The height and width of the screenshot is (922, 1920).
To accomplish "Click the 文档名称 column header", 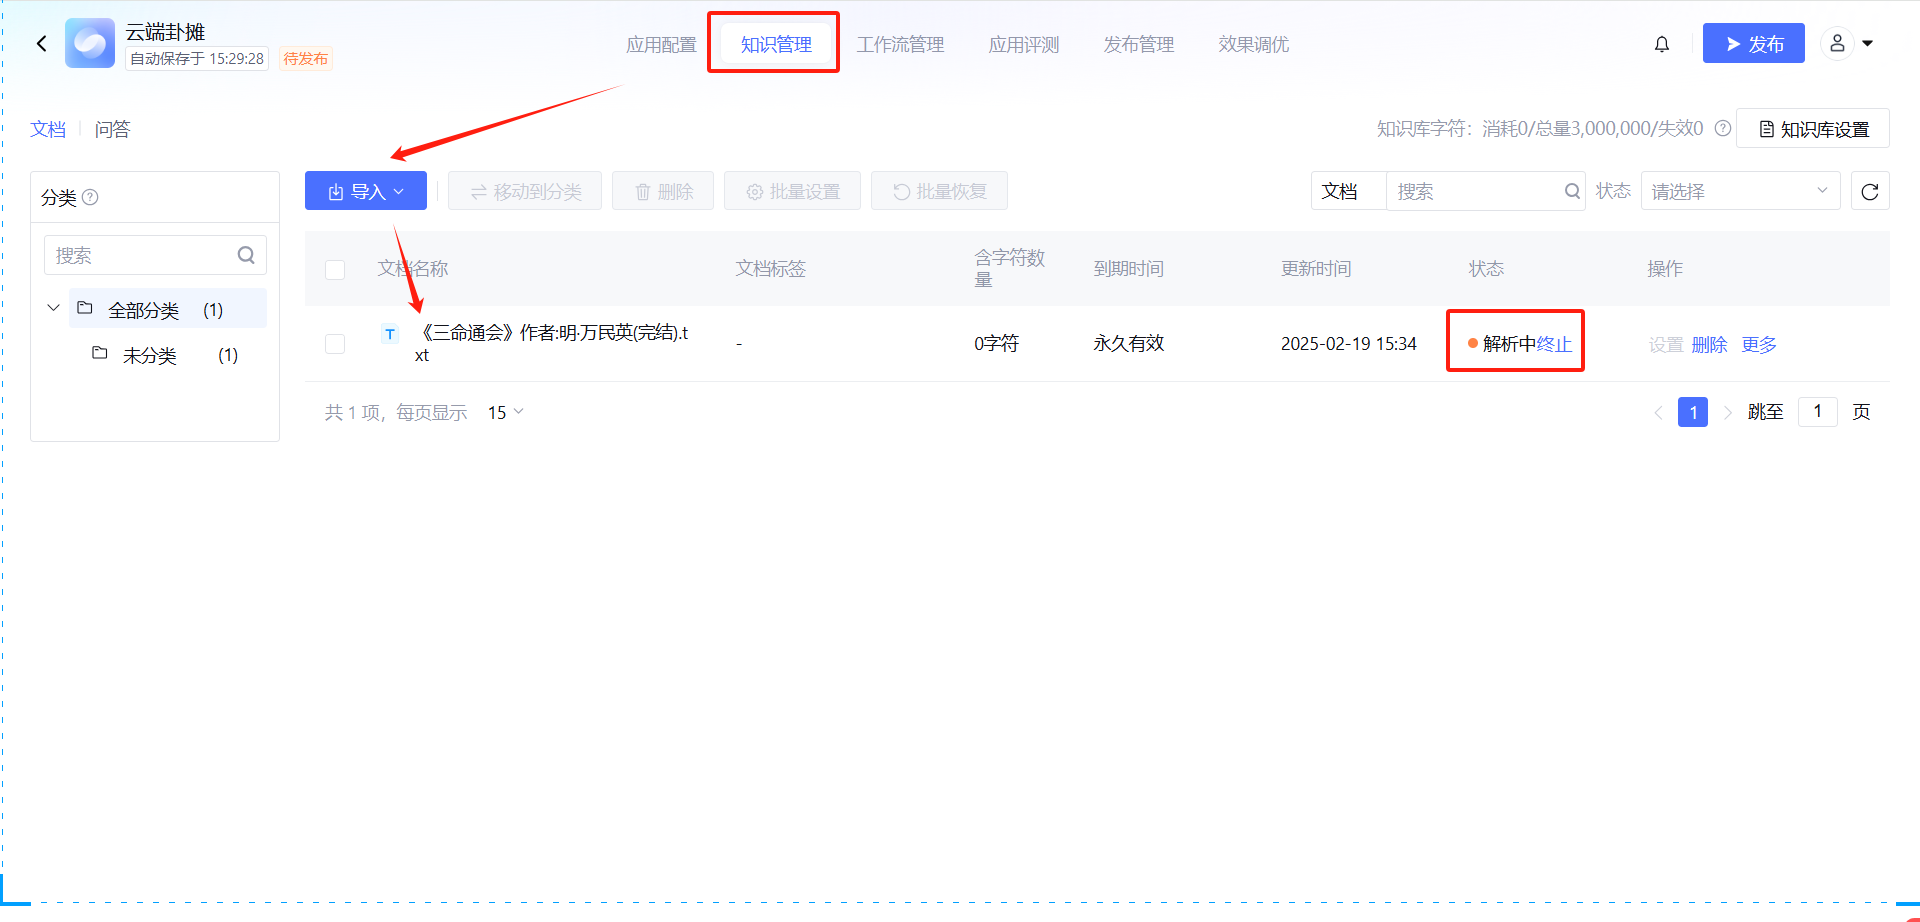I will coord(412,268).
